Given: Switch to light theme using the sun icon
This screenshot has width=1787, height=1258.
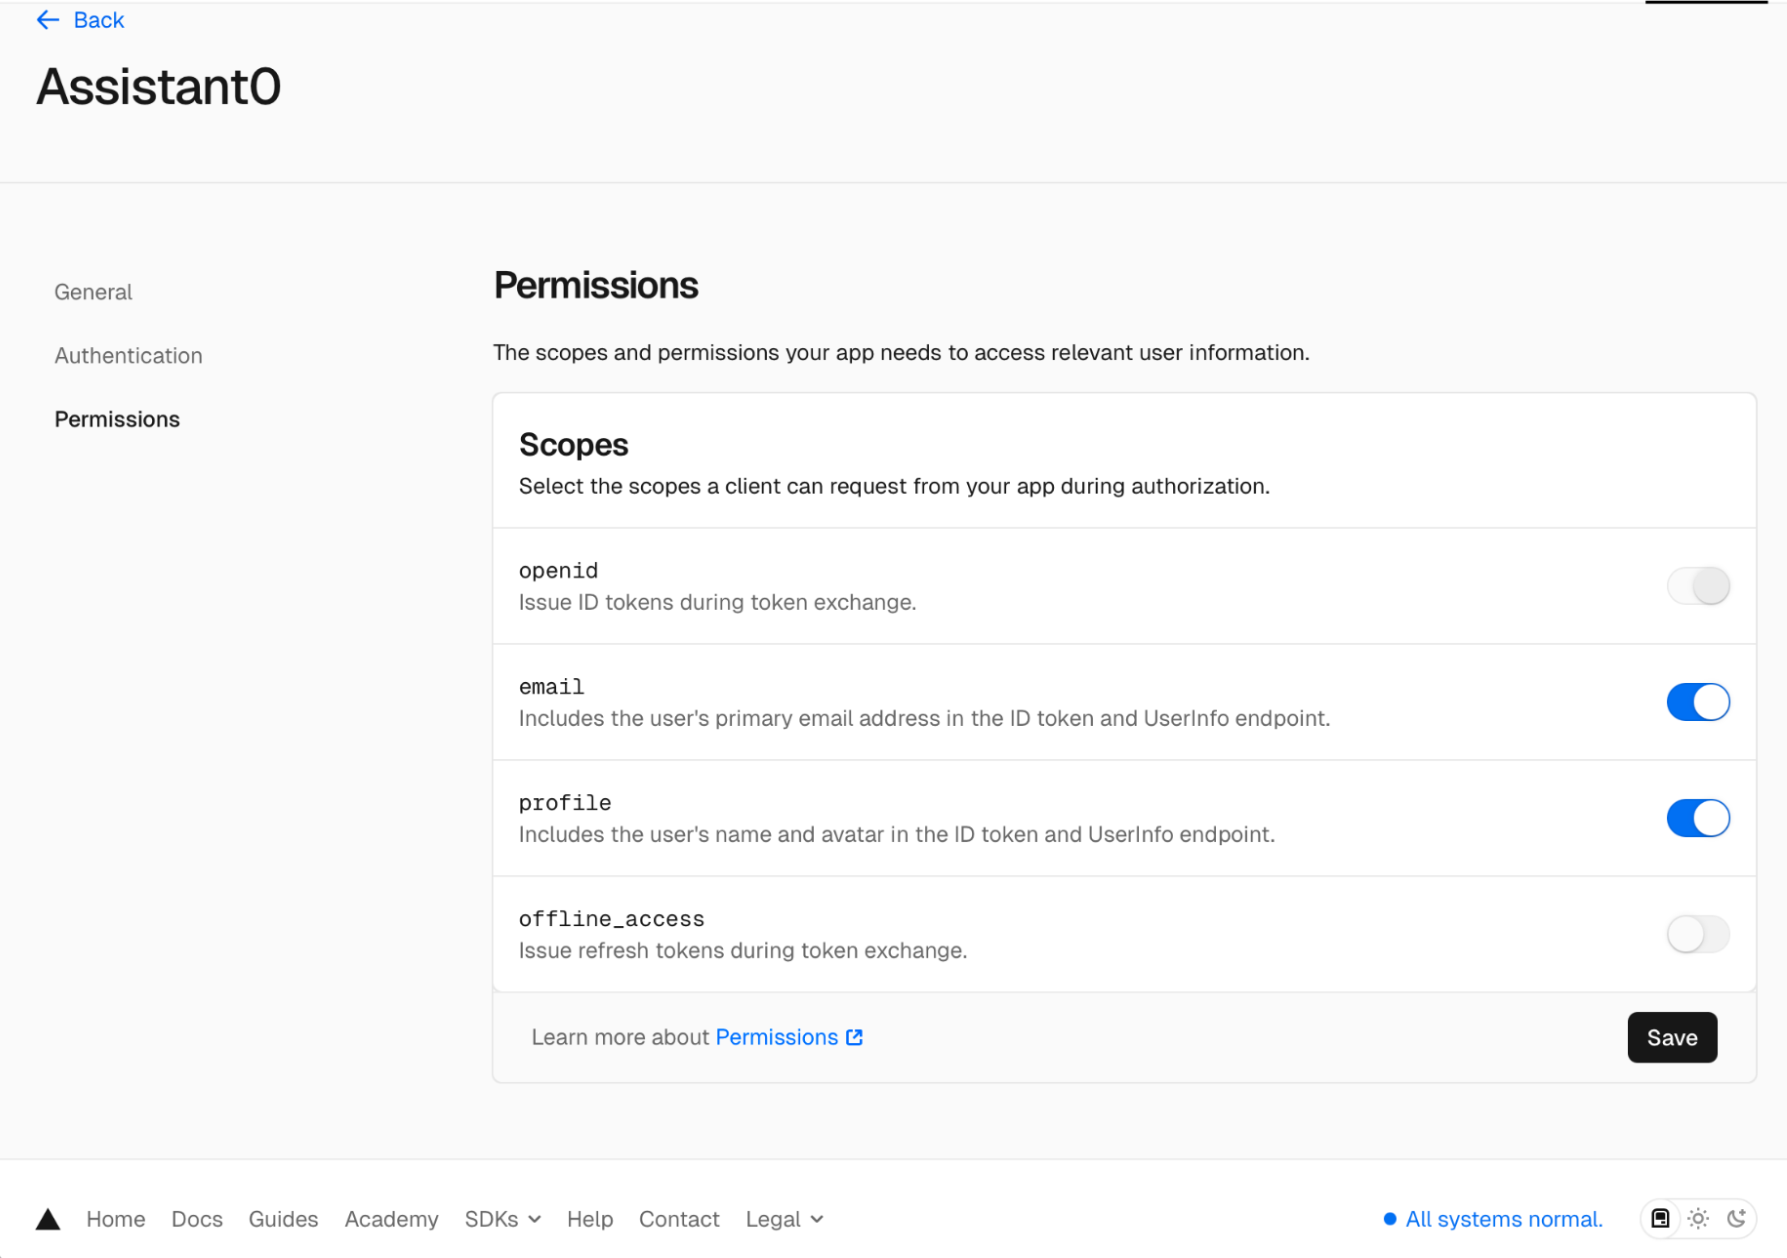Looking at the screenshot, I should (x=1698, y=1218).
